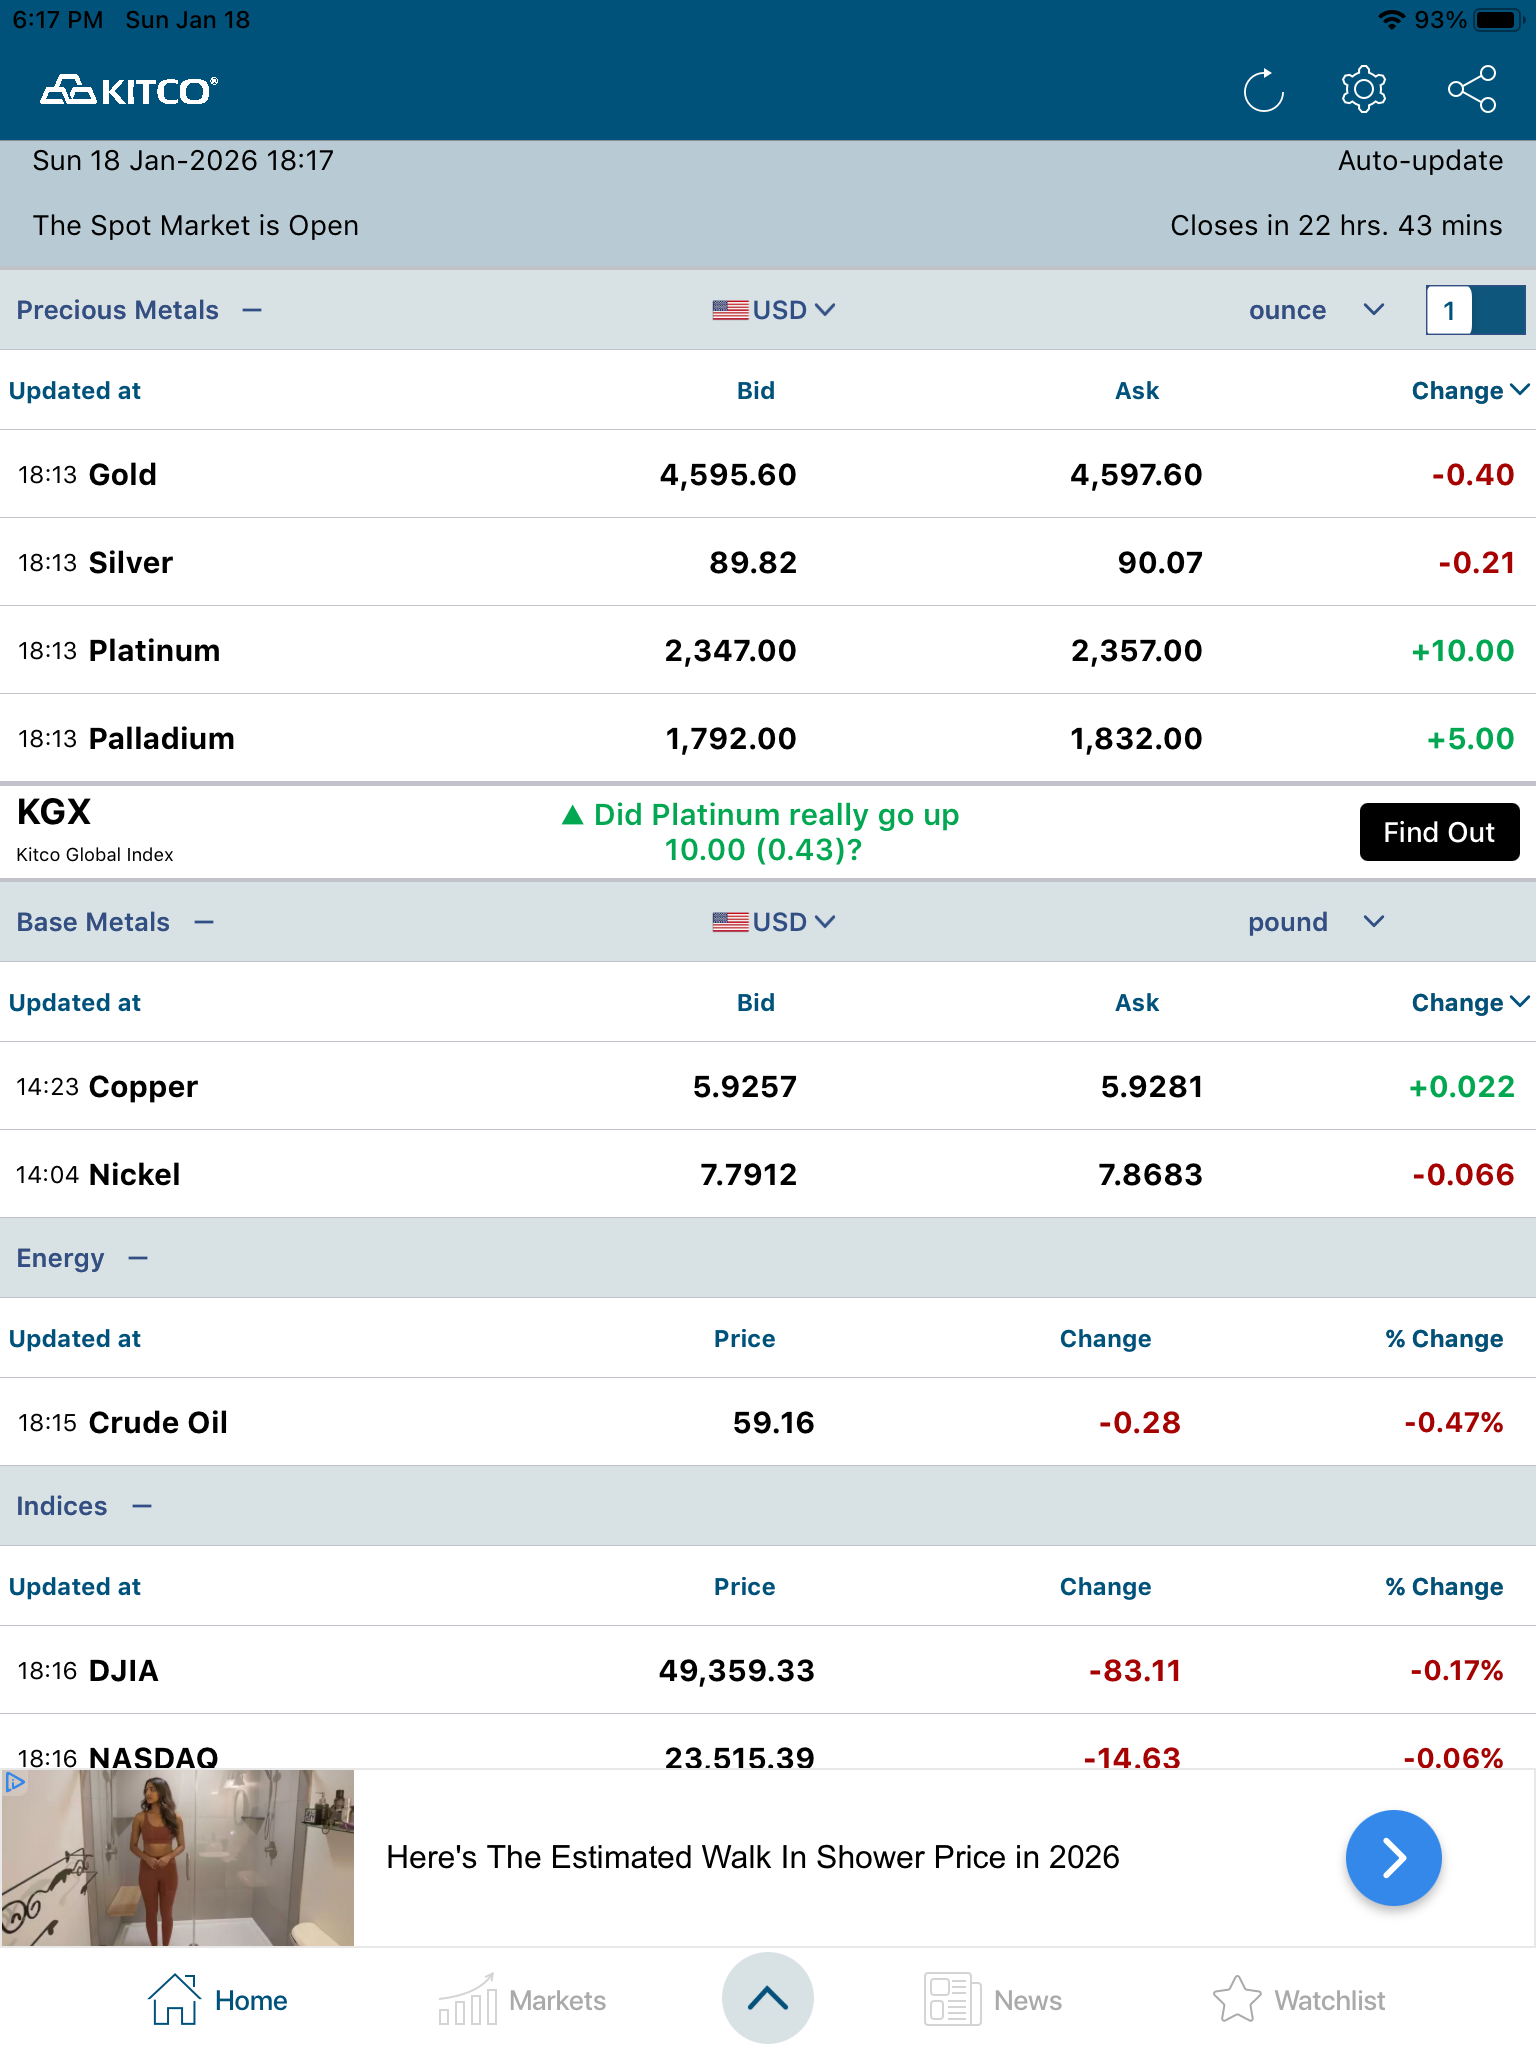Tap 'Closes in 22 hrs. 43 mins' text
Image resolution: width=1536 pixels, height=2048 pixels.
(1336, 226)
